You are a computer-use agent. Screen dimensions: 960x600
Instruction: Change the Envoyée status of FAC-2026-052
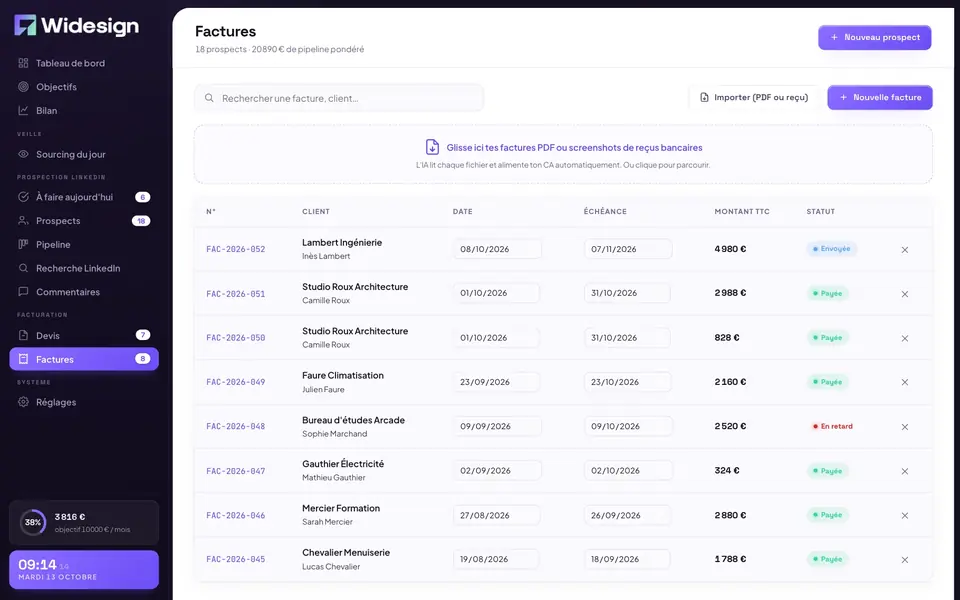pos(831,249)
